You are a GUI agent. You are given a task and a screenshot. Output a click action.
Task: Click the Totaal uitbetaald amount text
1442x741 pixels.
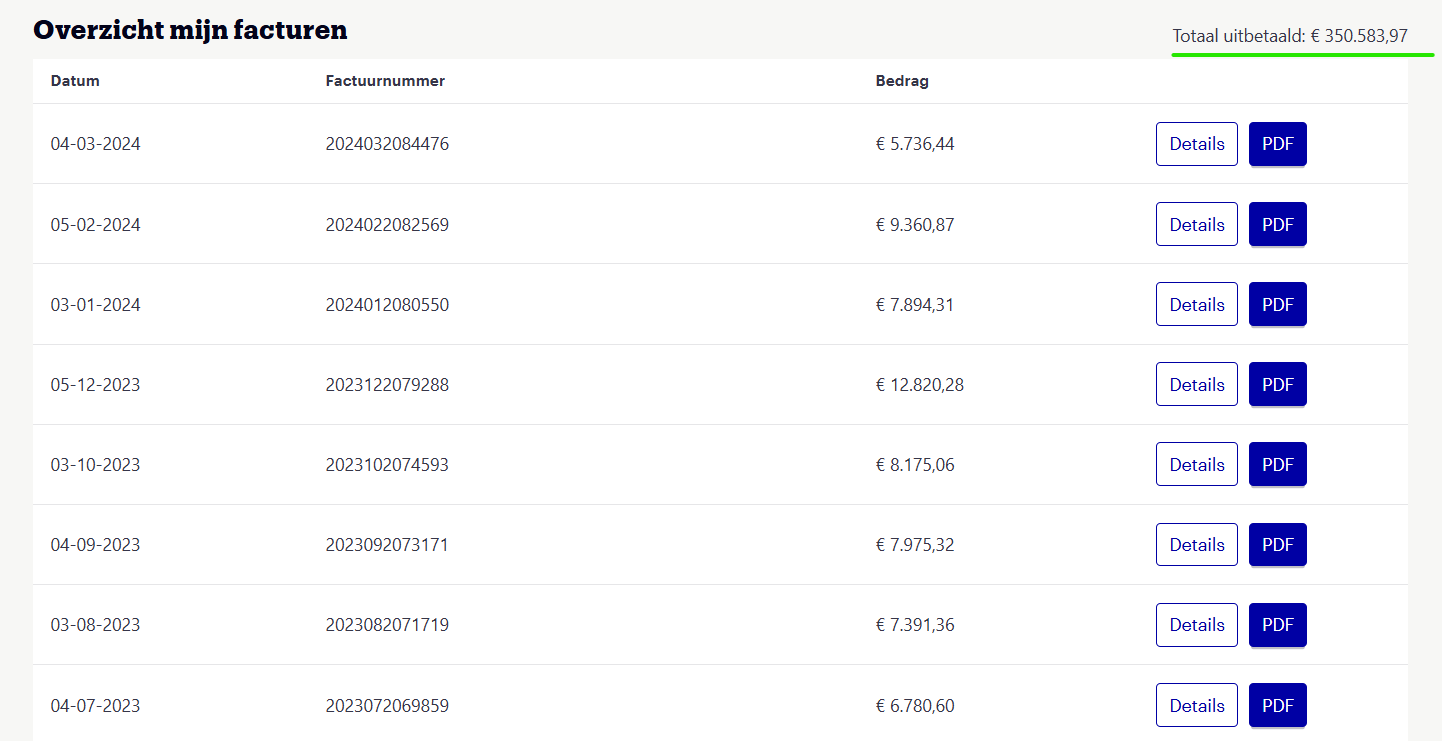click(x=1290, y=36)
